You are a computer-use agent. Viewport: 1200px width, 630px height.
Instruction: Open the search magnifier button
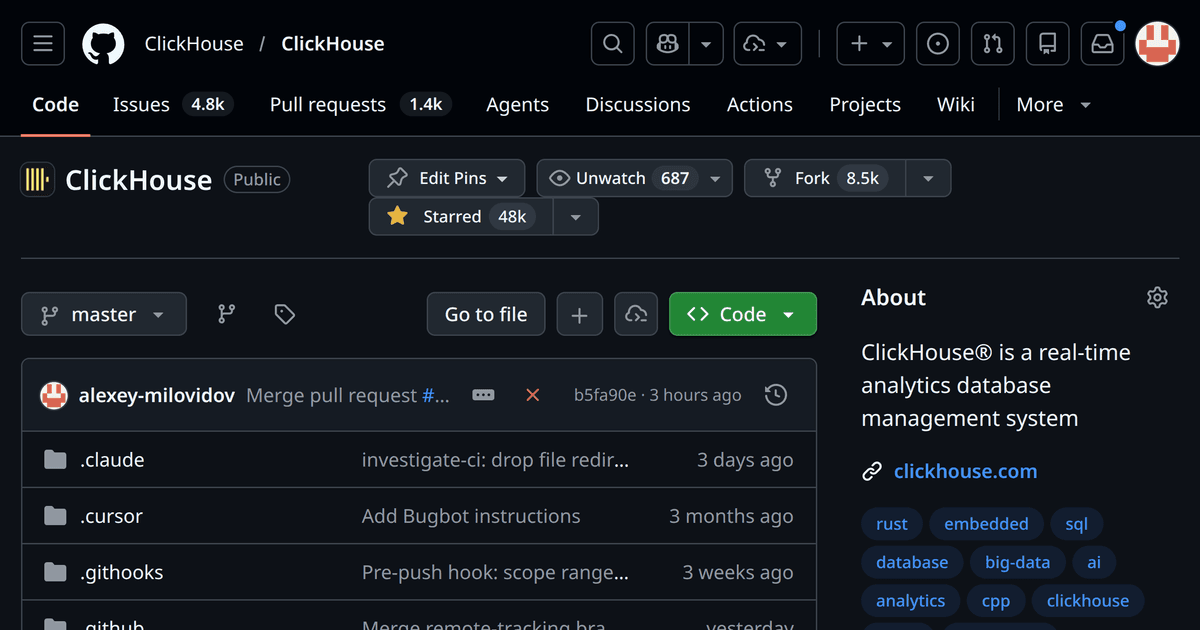(x=613, y=44)
